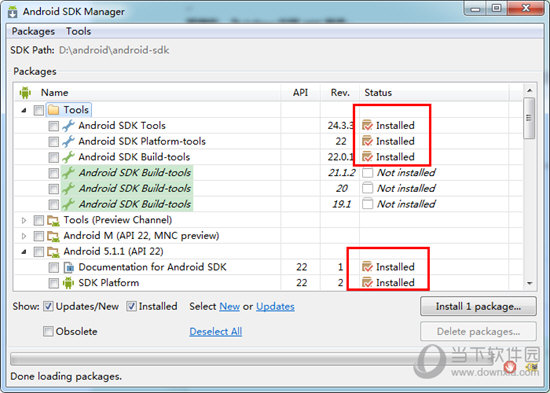Click not installed icon for Build-tools rev 20
Screen dimensions: 550x393
coord(368,188)
